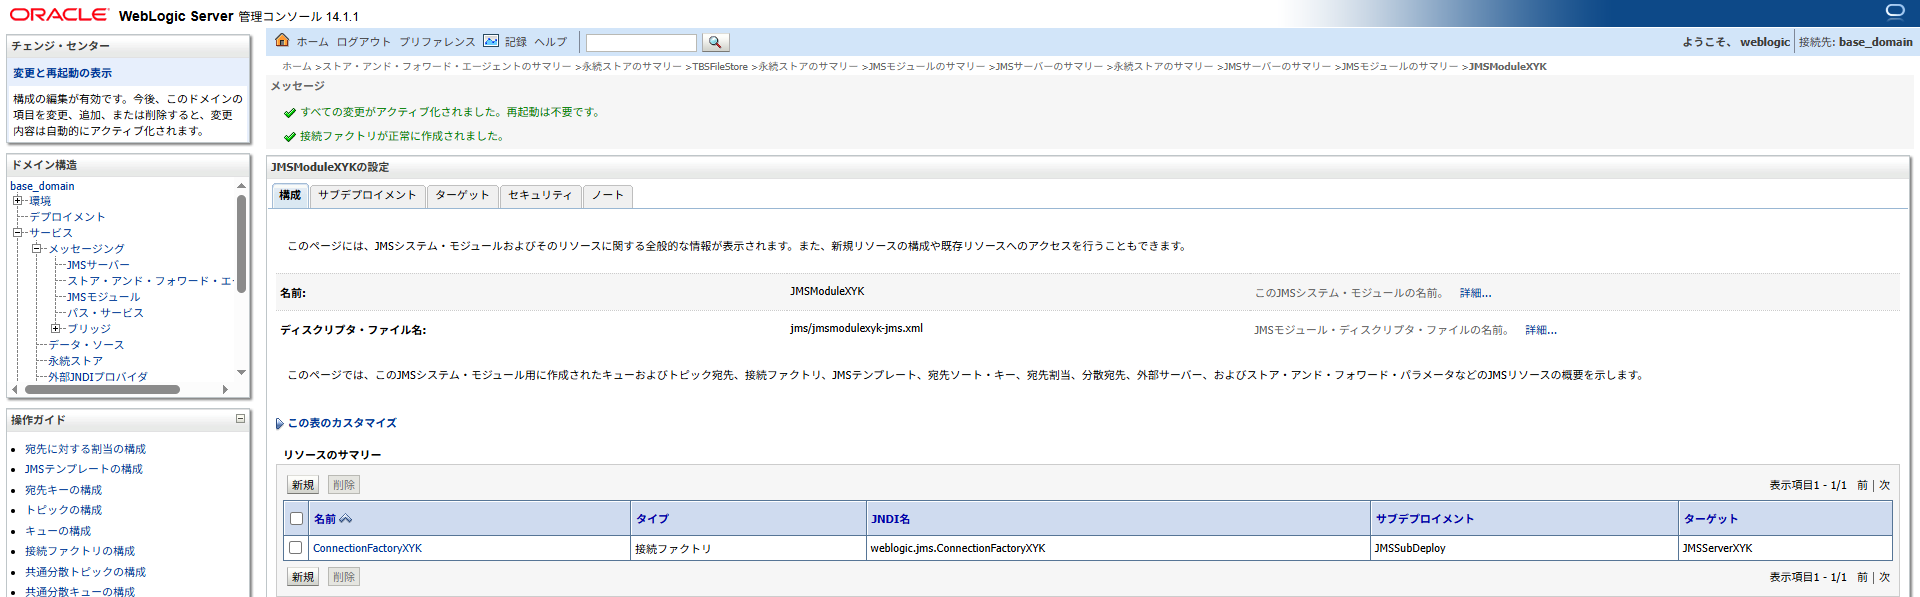This screenshot has width=1920, height=597.
Task: Open 接続ファクトリの構成 guide link
Action: (80, 551)
